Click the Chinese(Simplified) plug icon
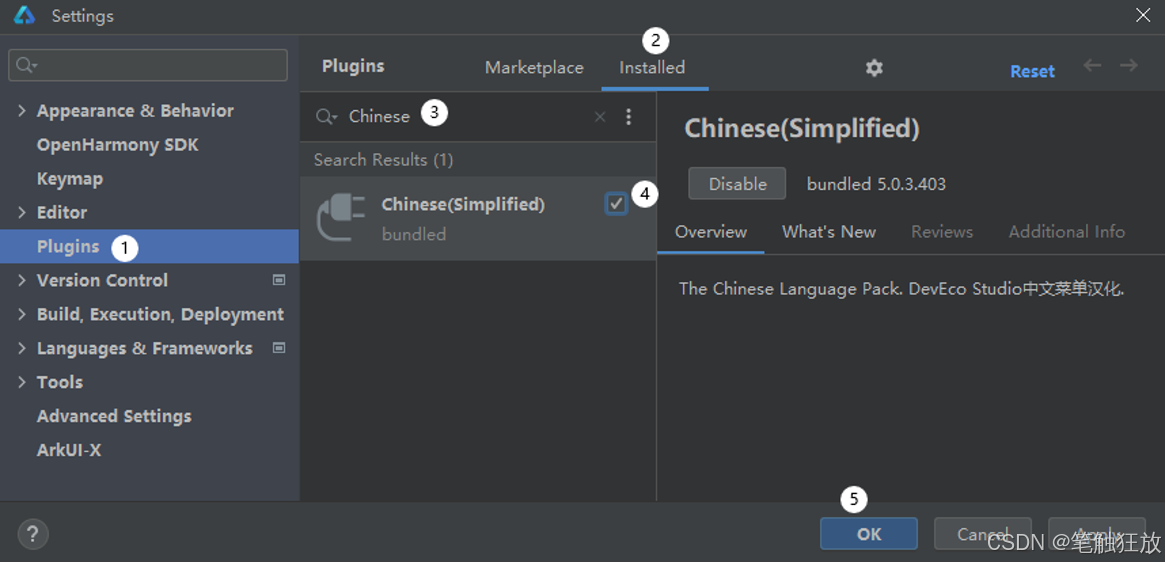Viewport: 1166px width, 563px height. 341,217
